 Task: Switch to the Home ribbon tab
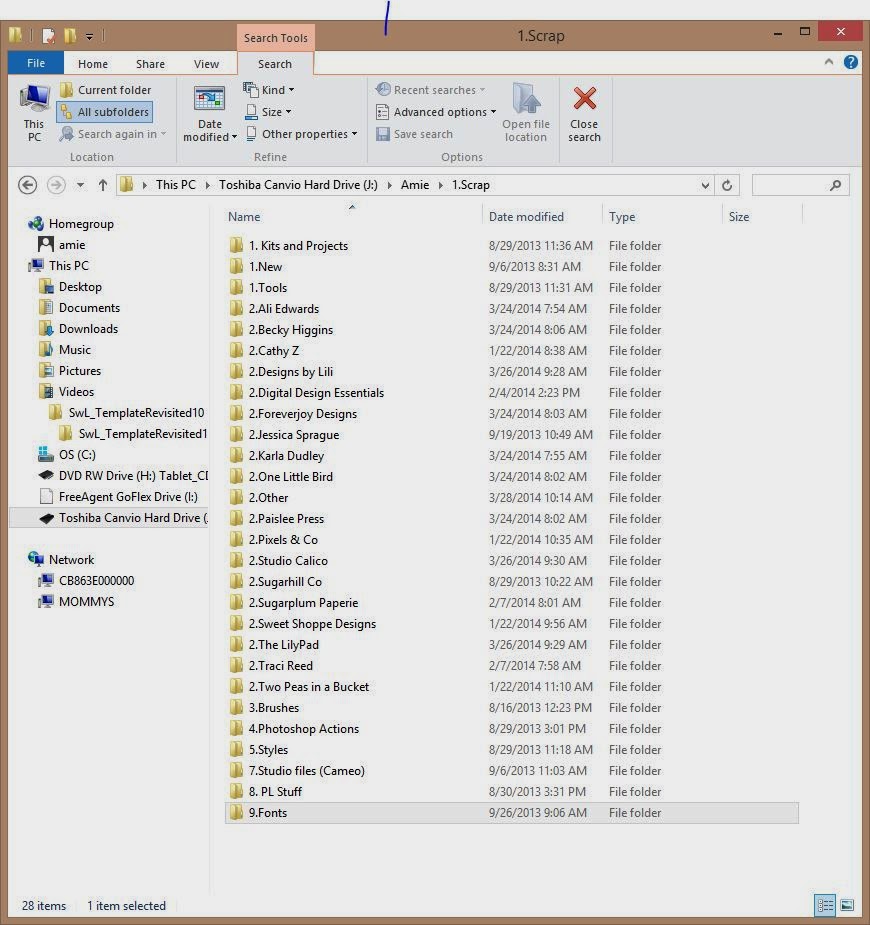click(93, 64)
